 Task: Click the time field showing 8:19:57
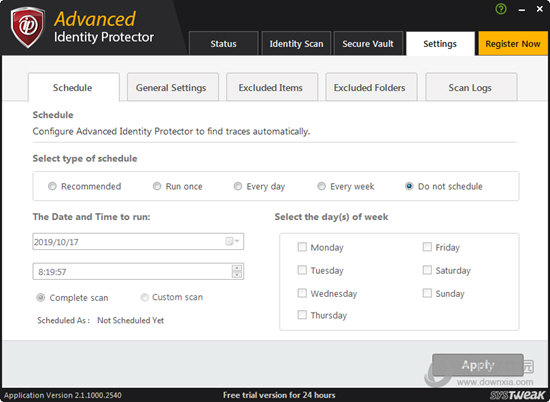[x=138, y=272]
